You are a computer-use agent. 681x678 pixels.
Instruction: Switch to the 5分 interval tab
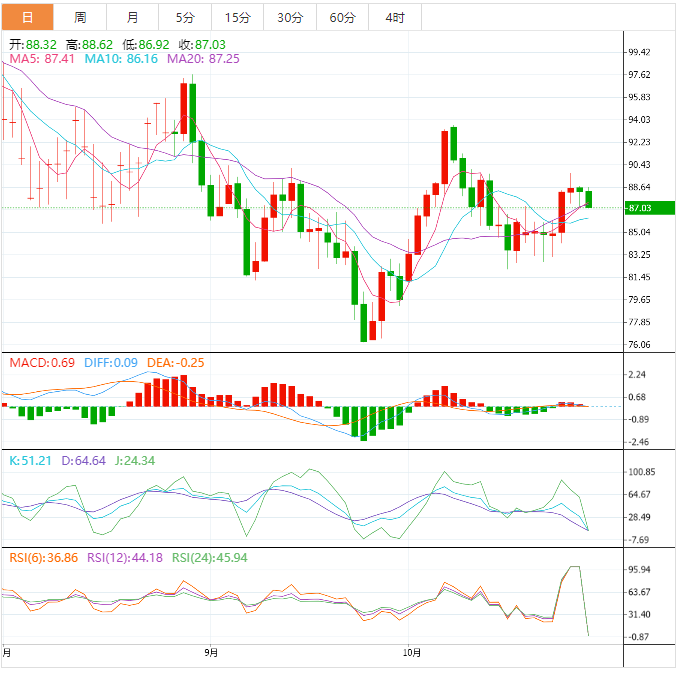click(x=185, y=17)
